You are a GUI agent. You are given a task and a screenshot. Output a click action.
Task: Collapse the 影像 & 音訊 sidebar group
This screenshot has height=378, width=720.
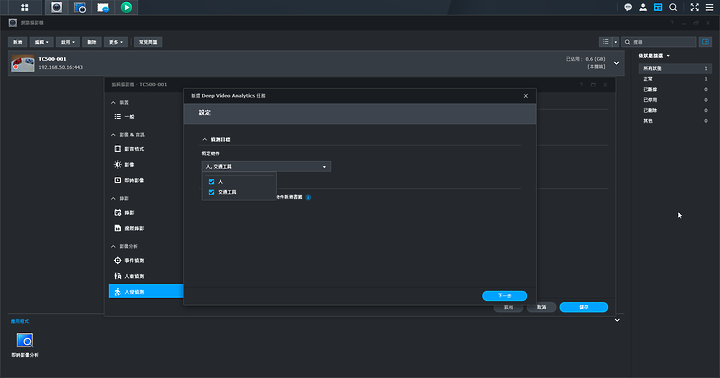pyautogui.click(x=113, y=135)
